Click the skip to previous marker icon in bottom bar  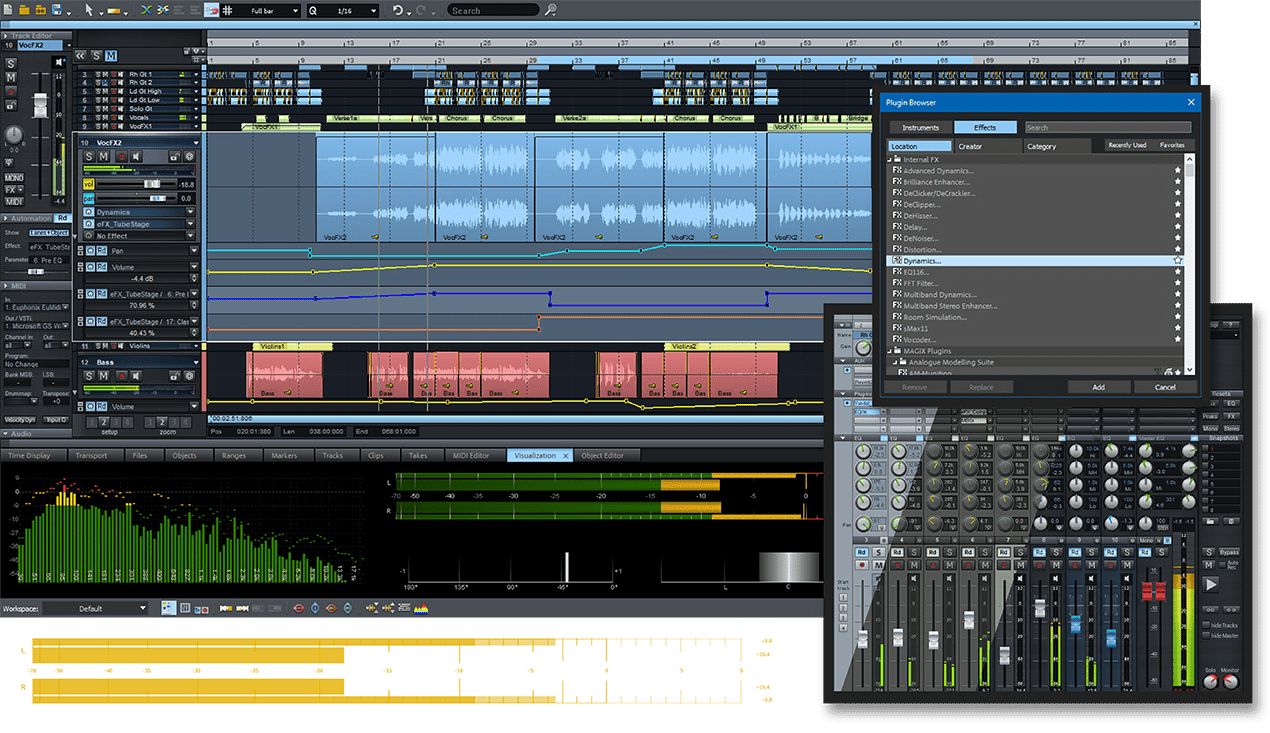[226, 608]
